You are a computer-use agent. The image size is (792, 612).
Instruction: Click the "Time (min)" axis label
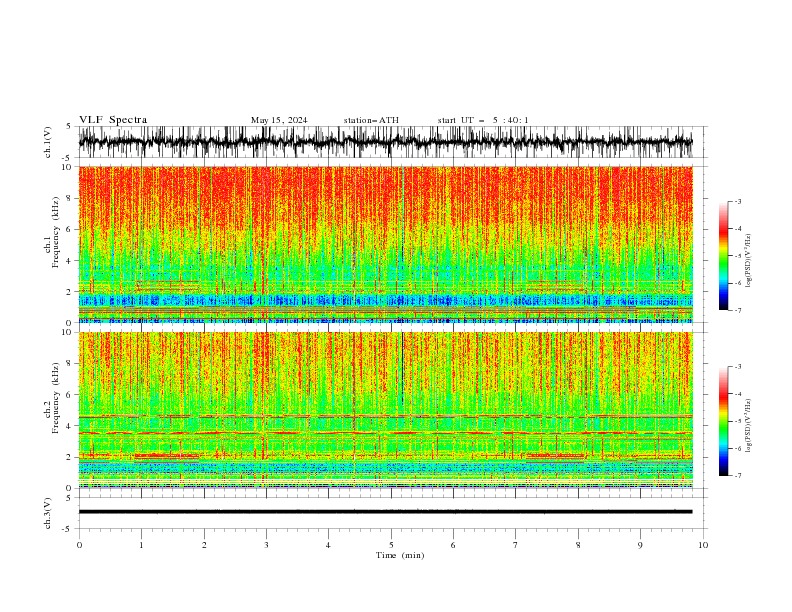coord(400,555)
